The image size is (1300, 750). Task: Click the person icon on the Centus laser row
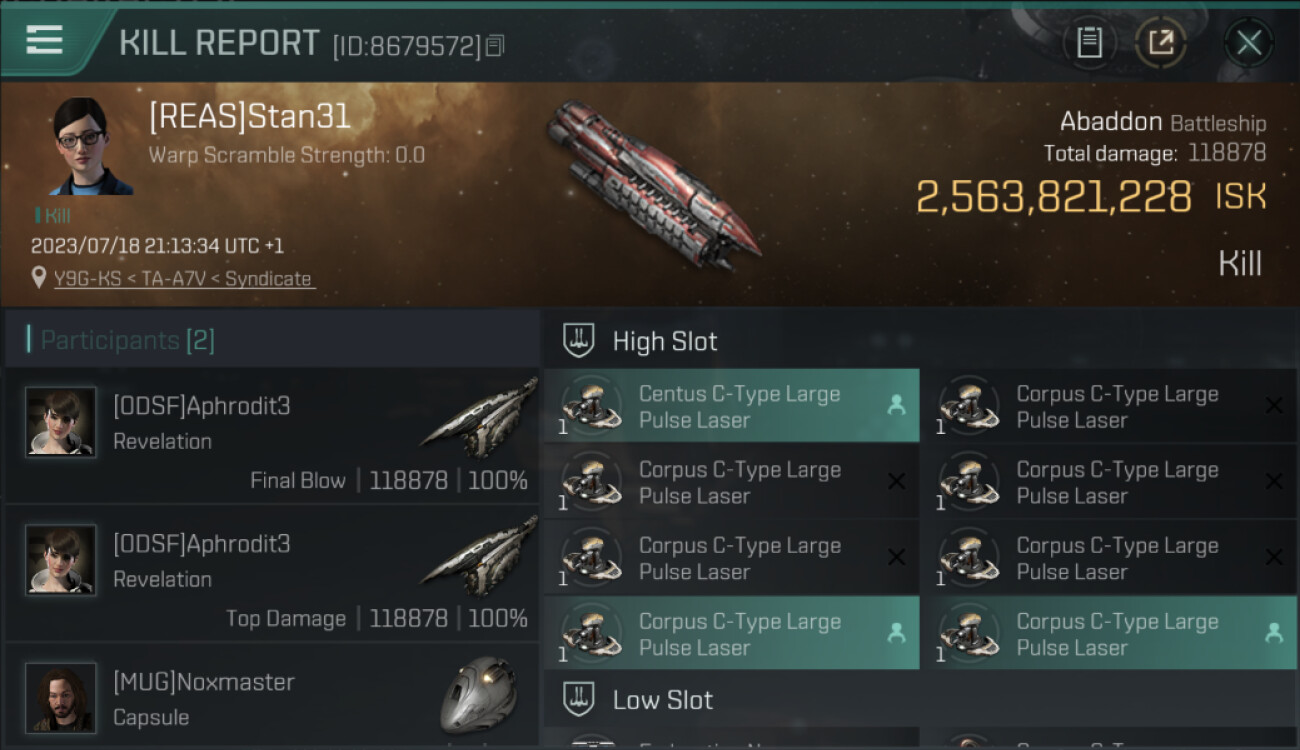tap(896, 405)
